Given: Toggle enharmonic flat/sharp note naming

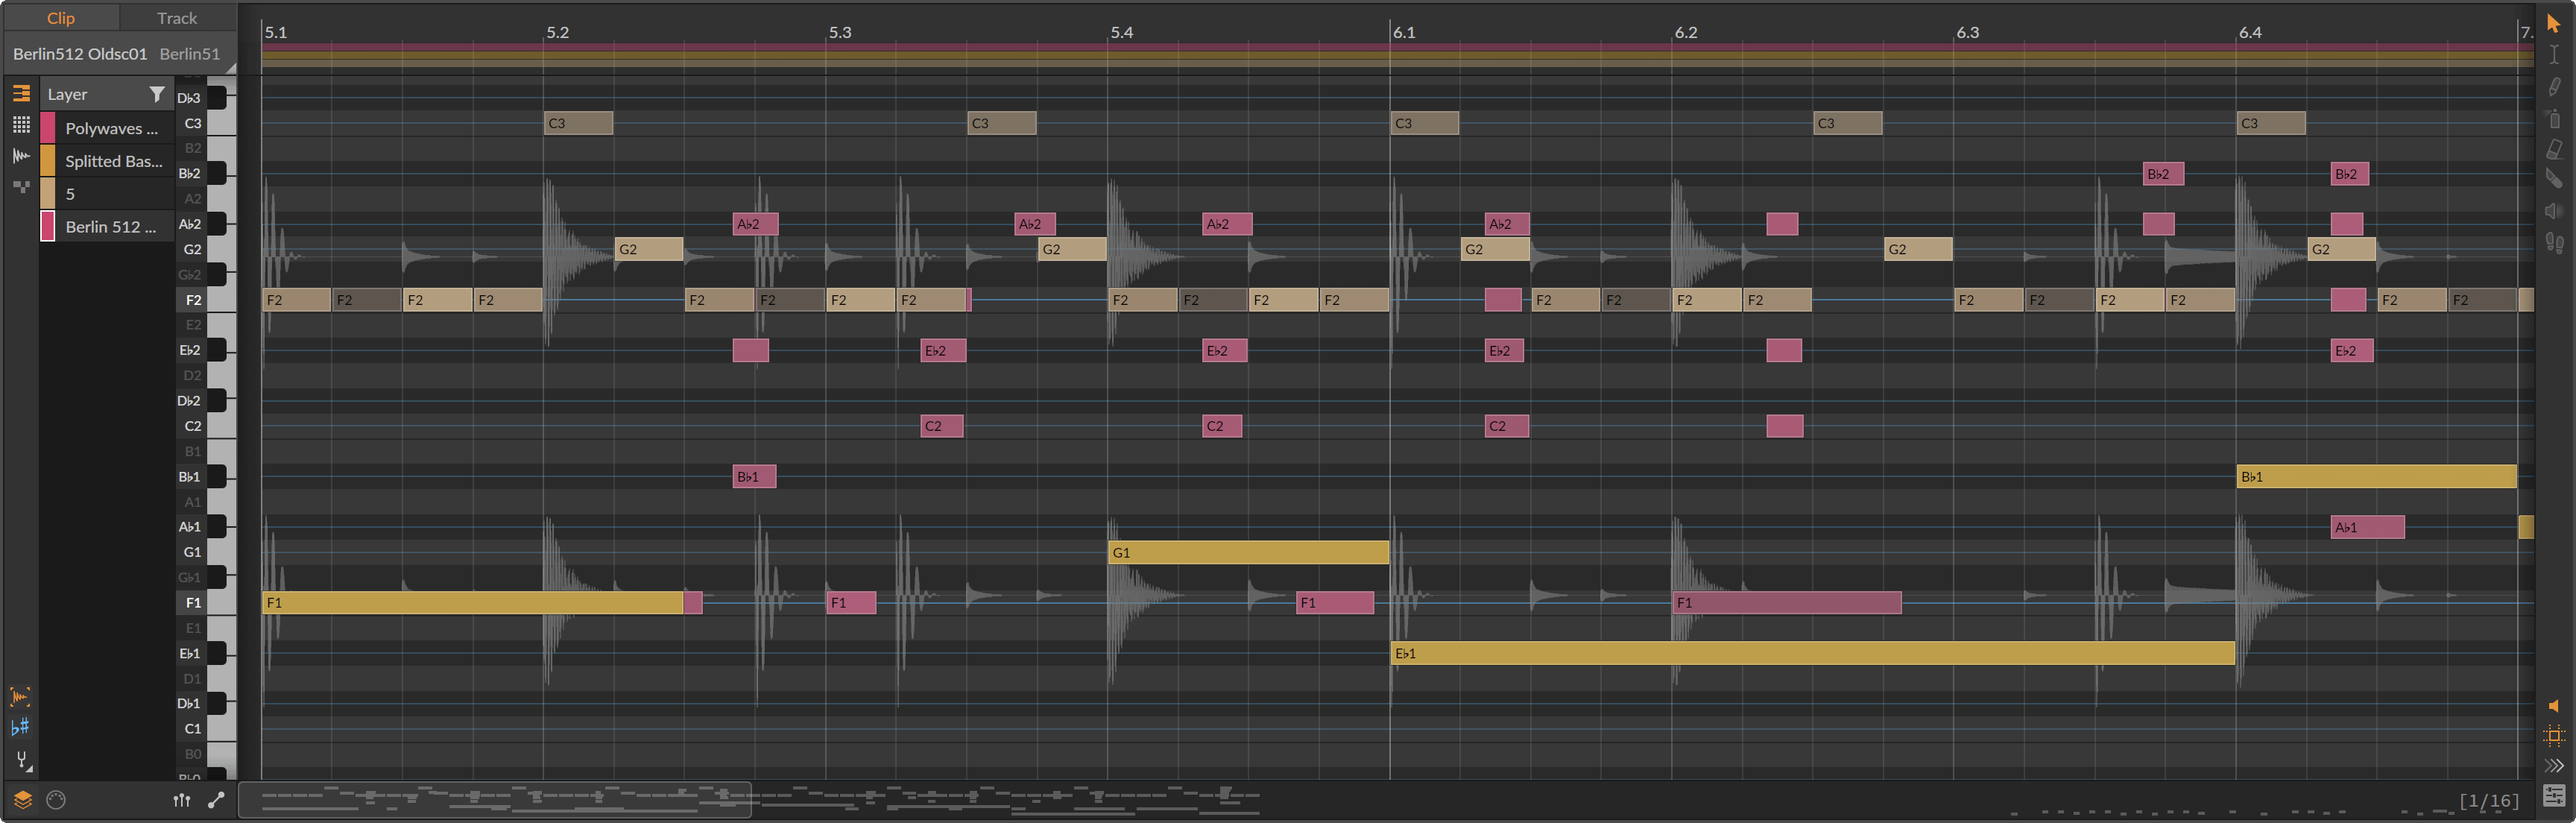Looking at the screenshot, I should [20, 726].
